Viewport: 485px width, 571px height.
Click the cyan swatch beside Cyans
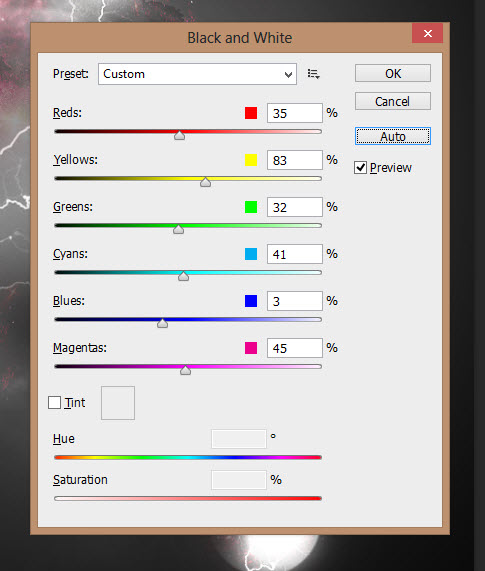pyautogui.click(x=251, y=254)
